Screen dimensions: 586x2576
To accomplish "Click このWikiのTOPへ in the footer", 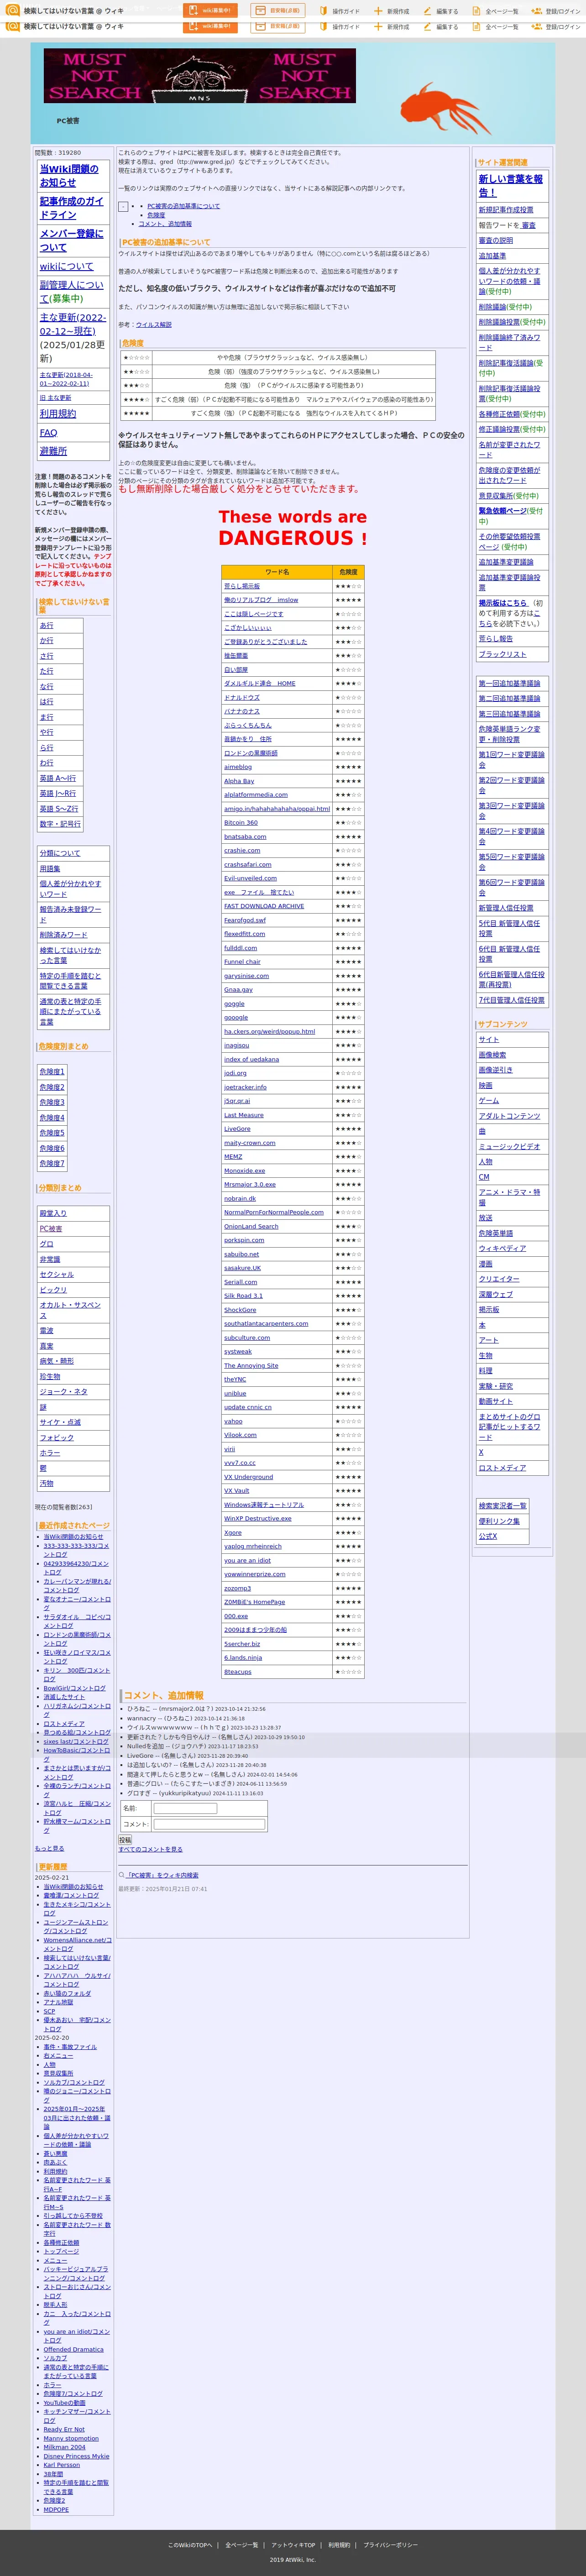I will (x=190, y=2545).
